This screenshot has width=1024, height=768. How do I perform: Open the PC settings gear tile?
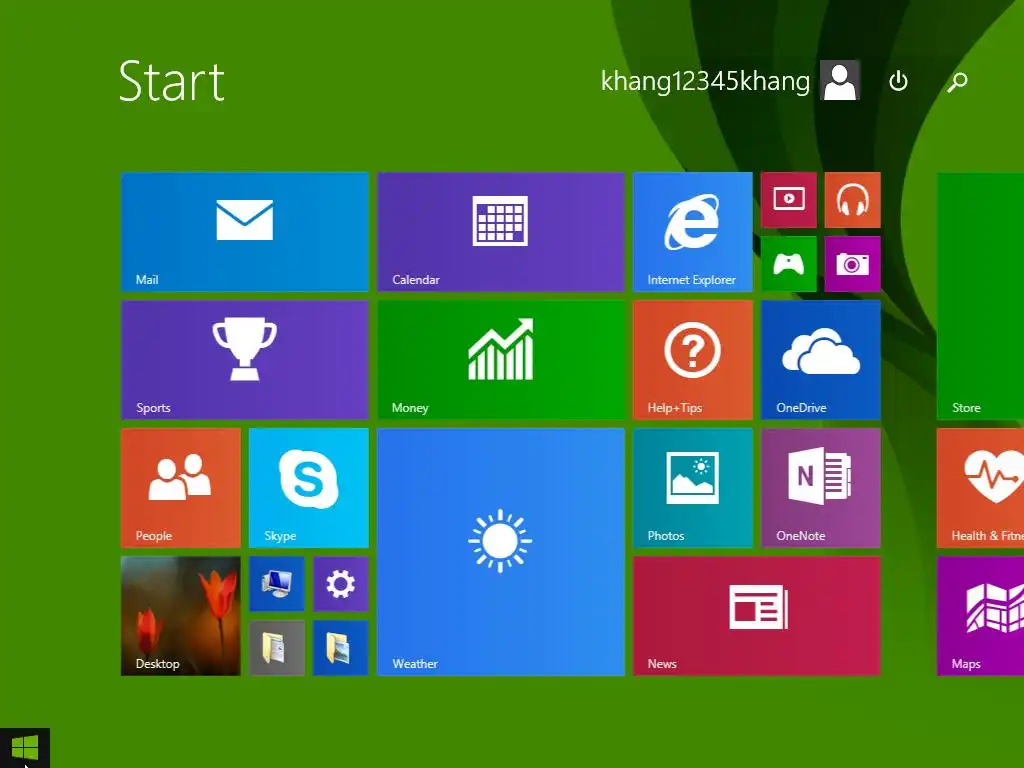tap(340, 584)
